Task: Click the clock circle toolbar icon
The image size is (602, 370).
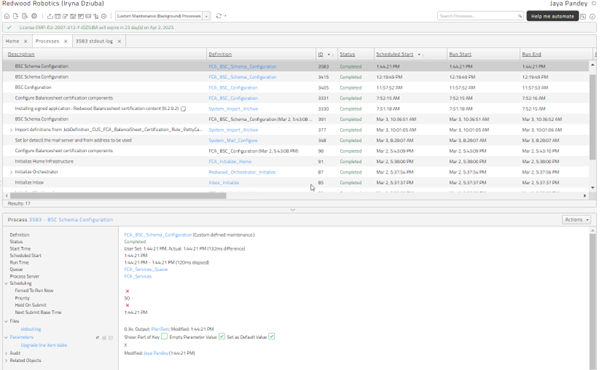Action: click(104, 16)
